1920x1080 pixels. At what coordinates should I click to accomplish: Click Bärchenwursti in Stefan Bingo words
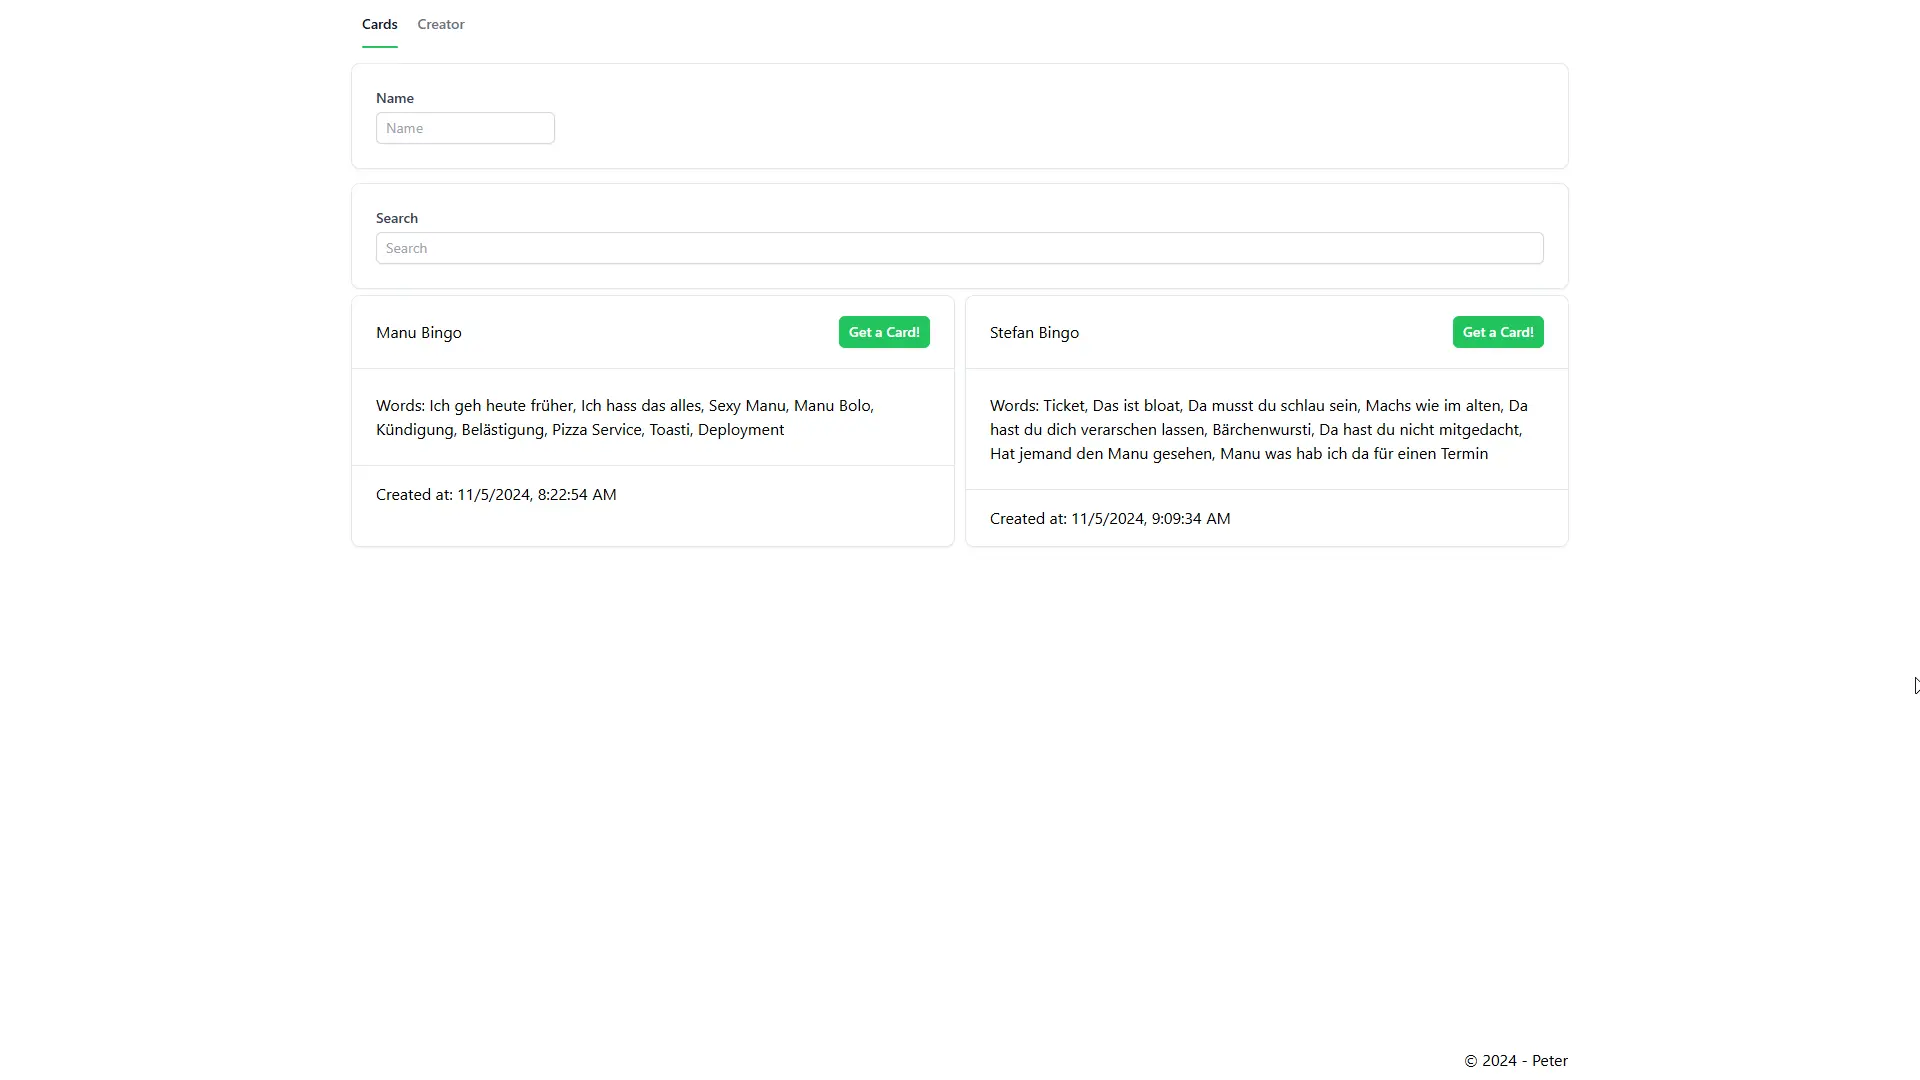(1261, 430)
